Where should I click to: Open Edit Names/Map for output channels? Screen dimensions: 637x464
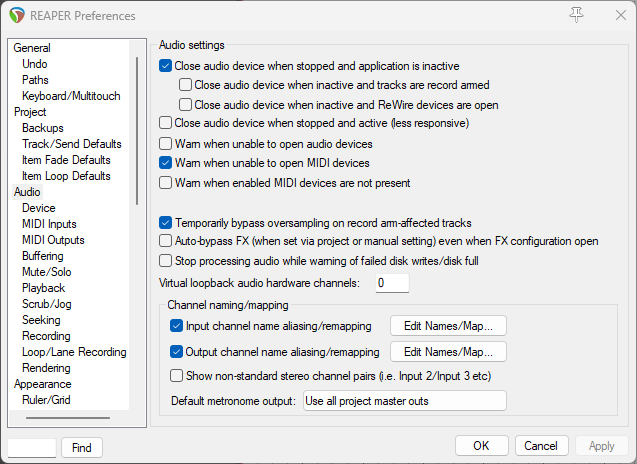(x=448, y=352)
